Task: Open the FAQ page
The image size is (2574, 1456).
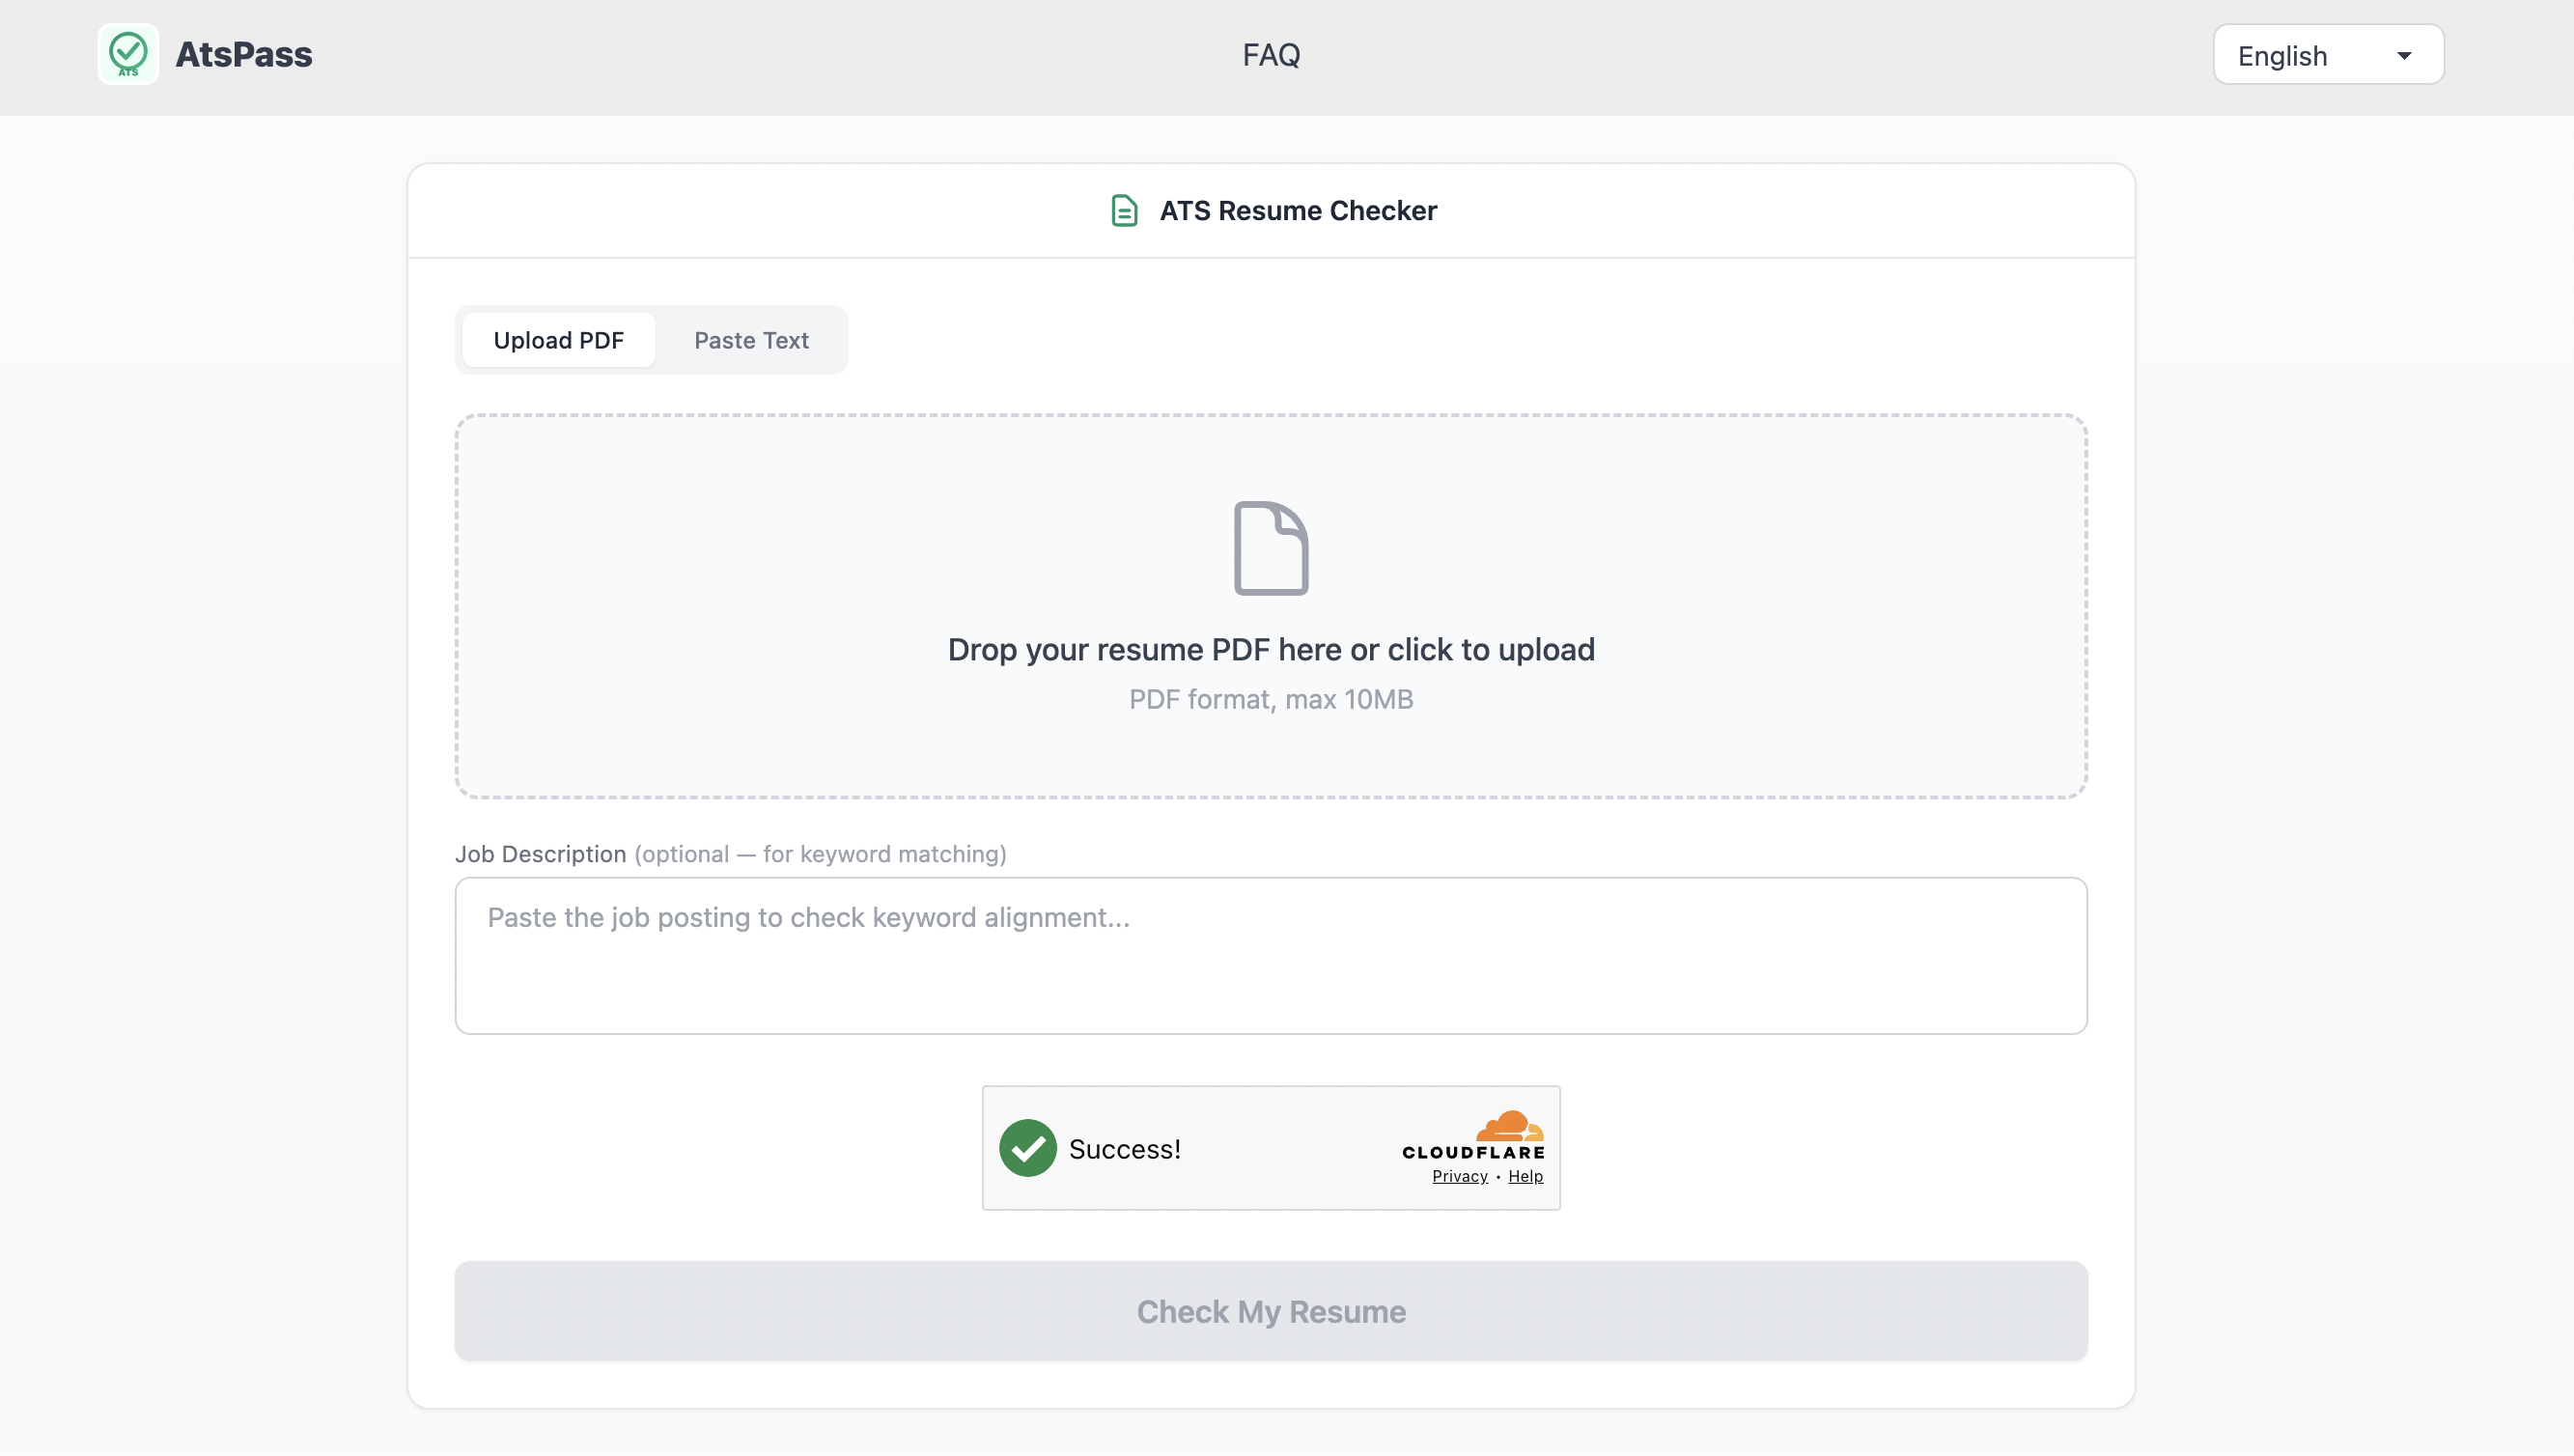Action: point(1271,55)
